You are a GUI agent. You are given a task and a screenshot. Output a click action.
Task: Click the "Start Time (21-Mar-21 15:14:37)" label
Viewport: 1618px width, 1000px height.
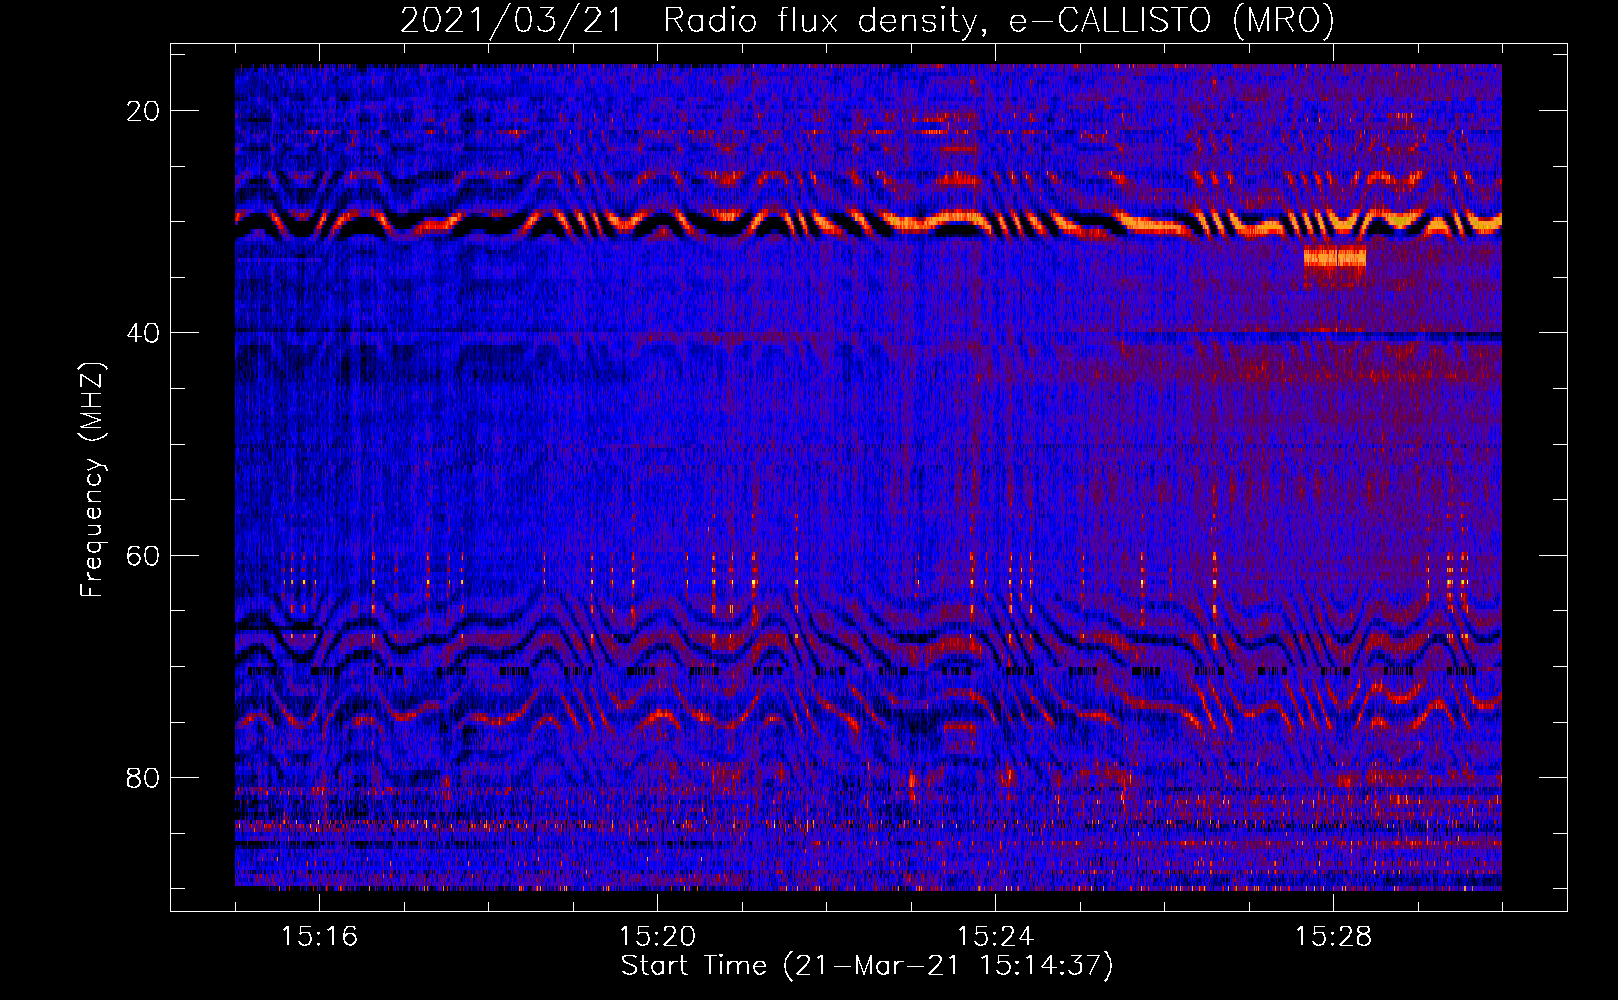[867, 966]
